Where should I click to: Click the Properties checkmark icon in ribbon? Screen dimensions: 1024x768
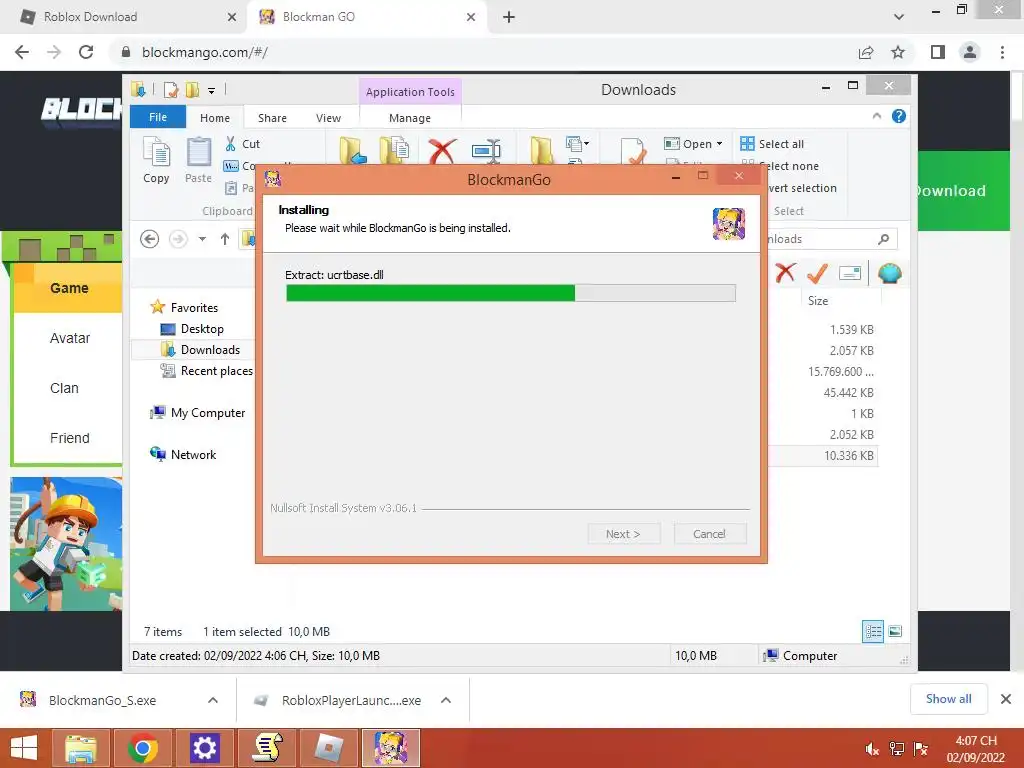coord(633,151)
